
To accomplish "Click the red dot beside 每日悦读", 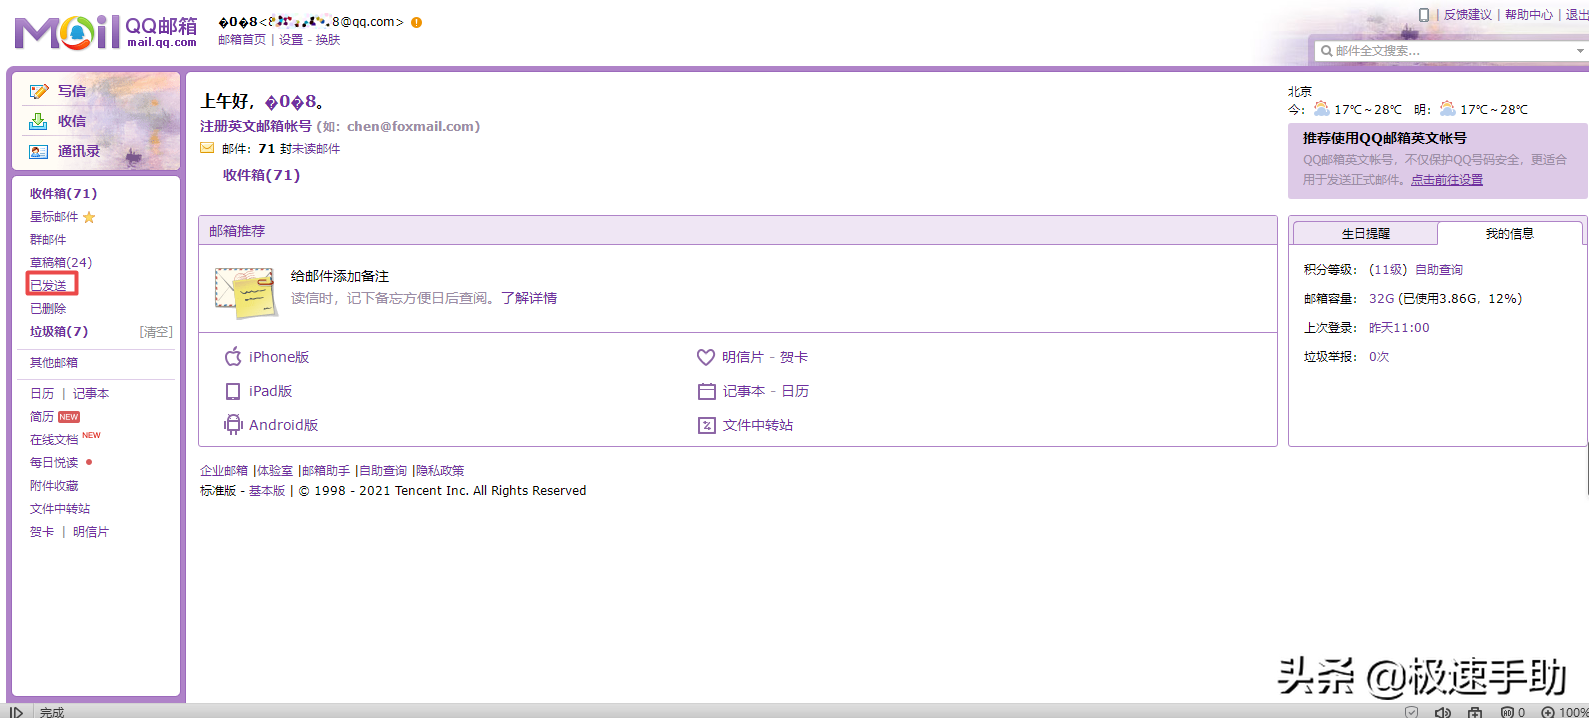I will pos(89,462).
